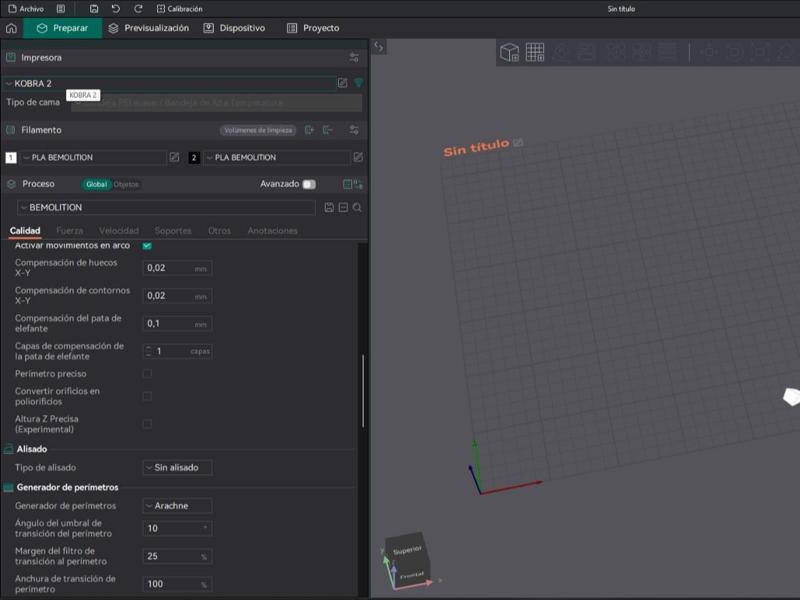The height and width of the screenshot is (600, 800).
Task: Enable Convertir orificios en poliorificios checkbox
Action: (x=147, y=396)
